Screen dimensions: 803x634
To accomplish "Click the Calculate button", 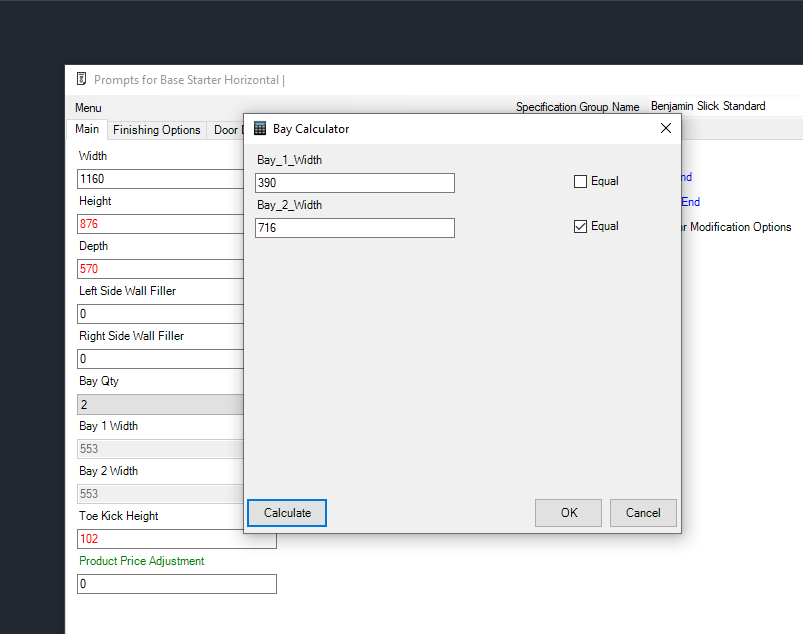I will tap(287, 513).
